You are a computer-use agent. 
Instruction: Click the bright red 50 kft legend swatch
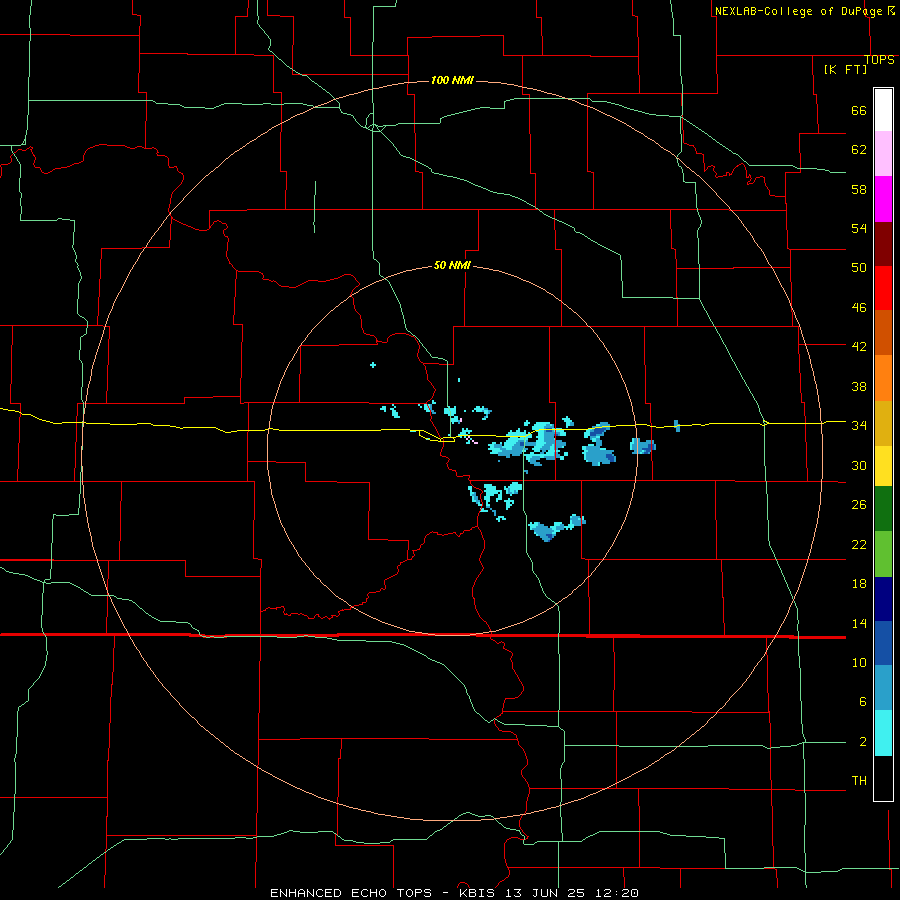883,288
